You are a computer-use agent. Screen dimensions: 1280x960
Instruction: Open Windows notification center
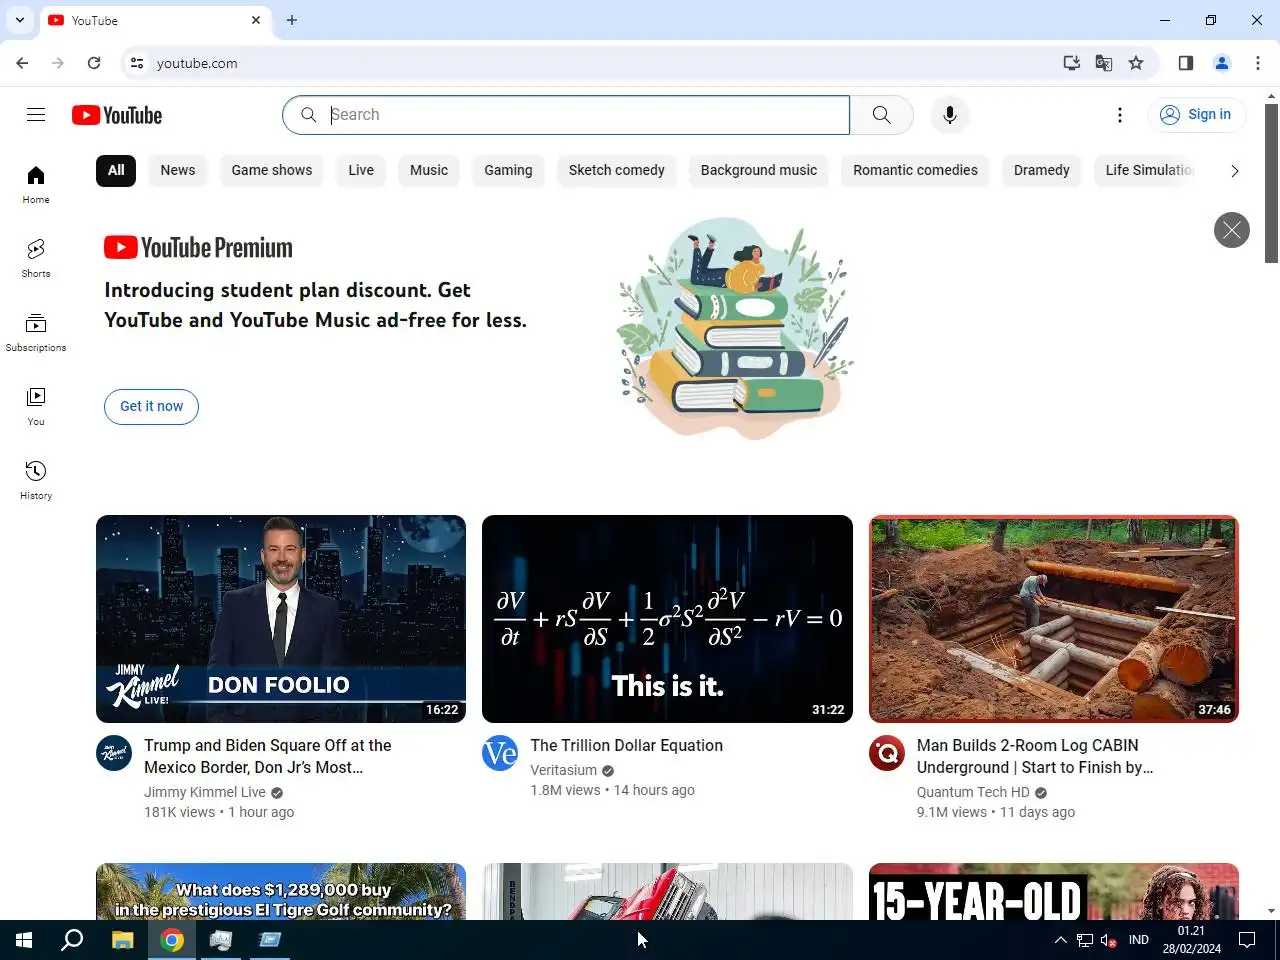[1248, 940]
